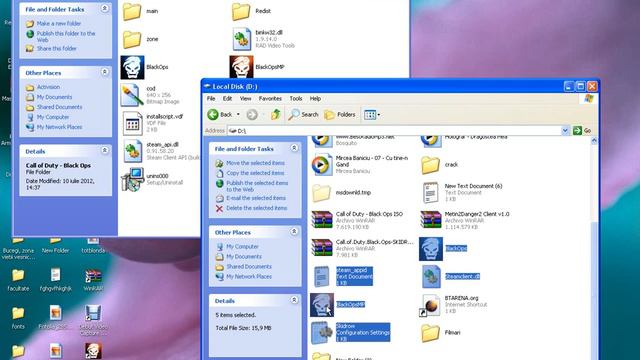The height and width of the screenshot is (360, 640).
Task: Open the Help menu
Action: coord(315,99)
